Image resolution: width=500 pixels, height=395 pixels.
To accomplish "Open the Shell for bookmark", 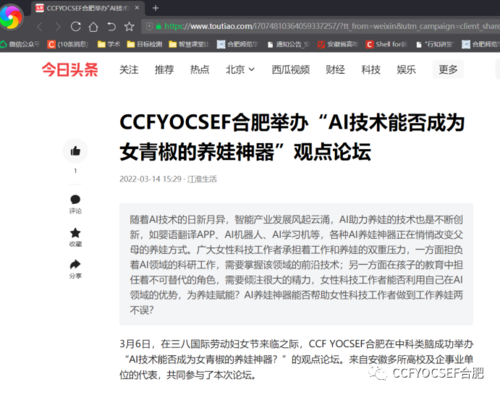I will (387, 44).
